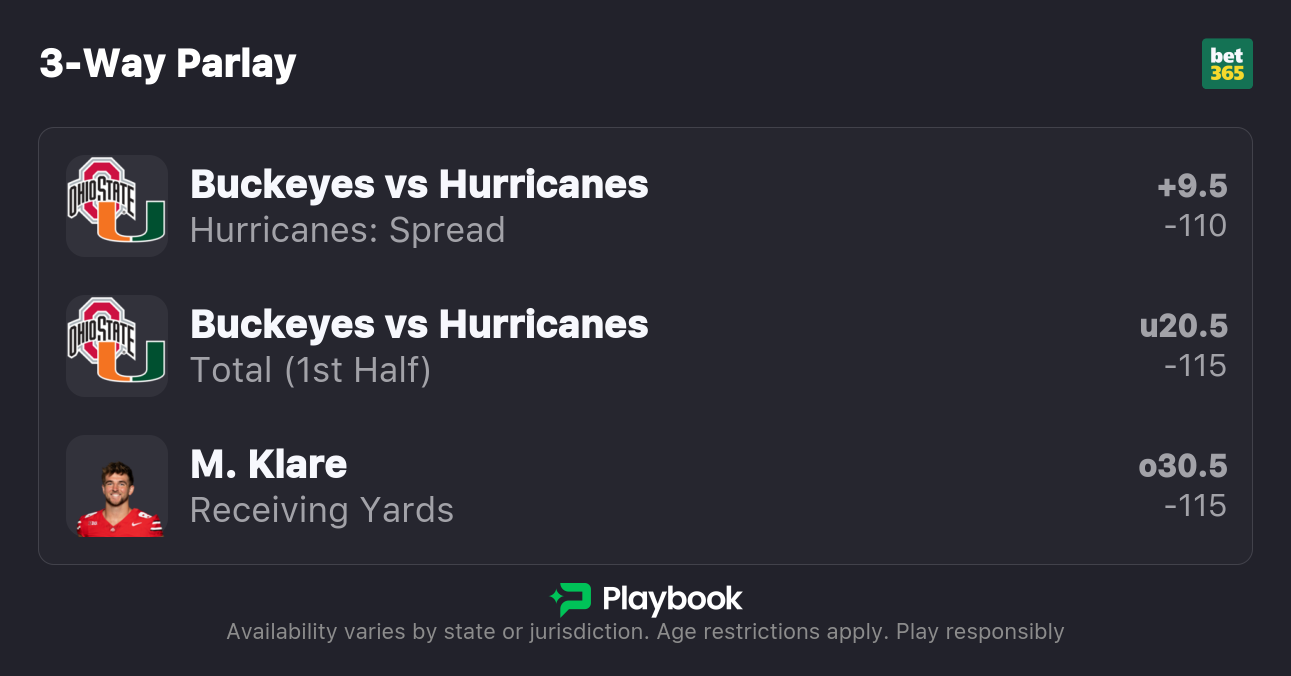Click M. Klare's player headshot
Viewport: 1291px width, 676px height.
(x=117, y=486)
